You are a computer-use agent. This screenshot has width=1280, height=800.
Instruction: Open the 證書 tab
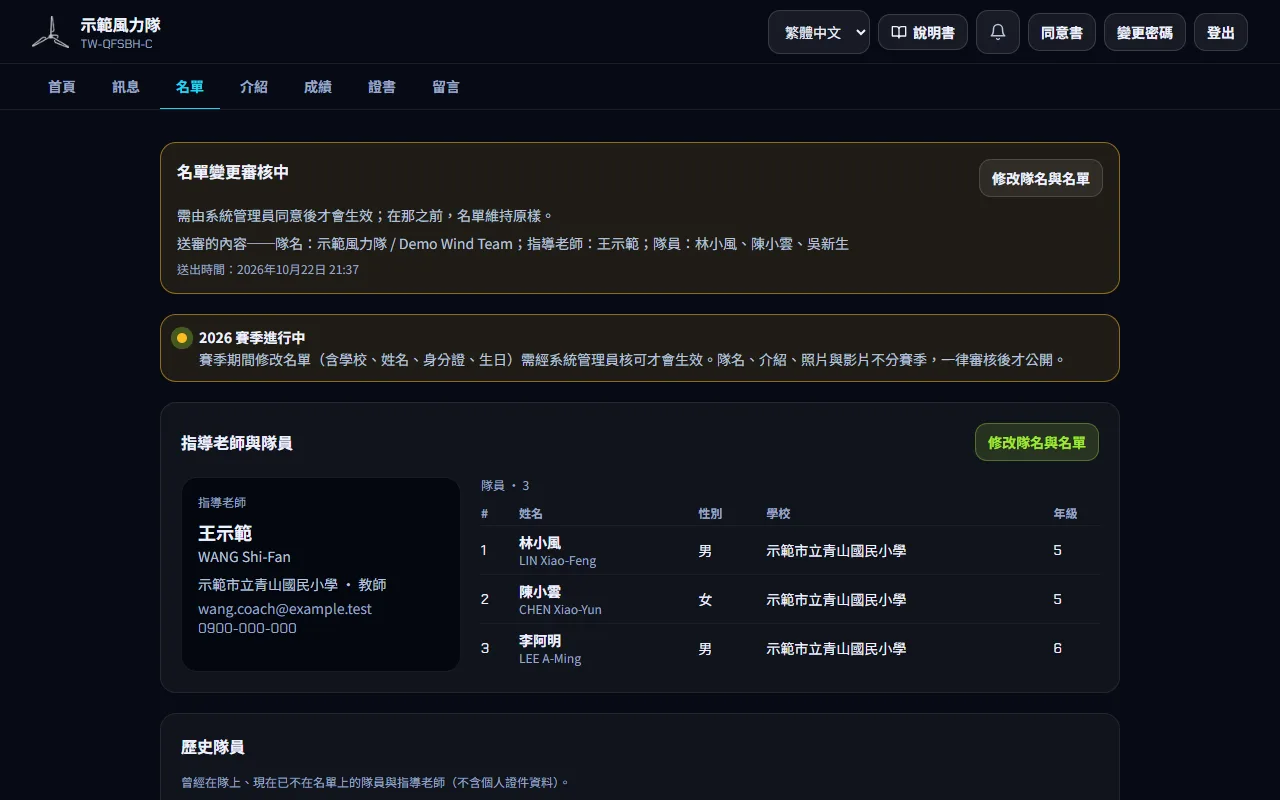382,87
